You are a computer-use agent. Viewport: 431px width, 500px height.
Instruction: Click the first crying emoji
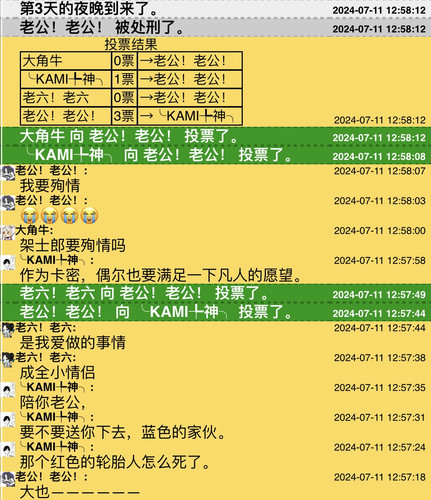(29, 215)
